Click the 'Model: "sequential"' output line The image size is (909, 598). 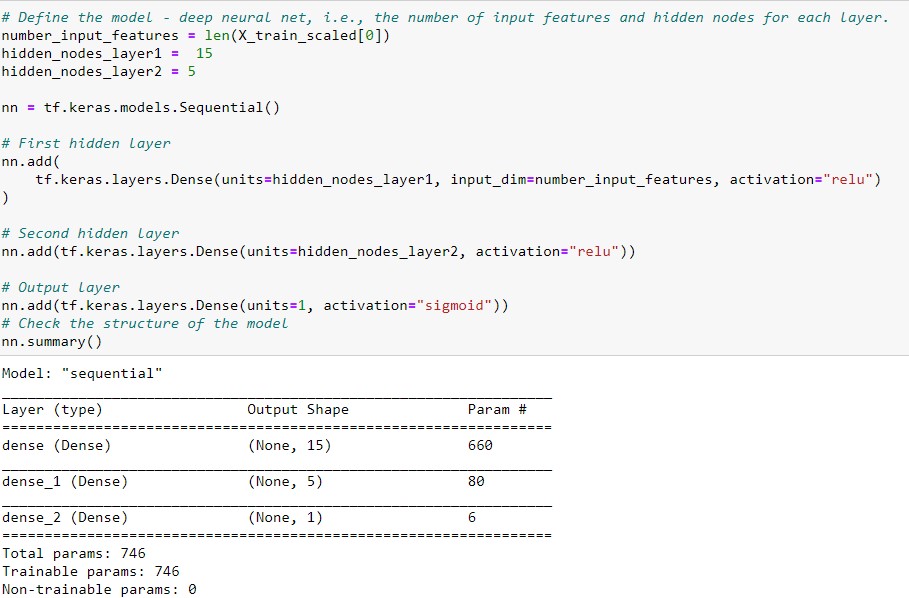point(82,374)
